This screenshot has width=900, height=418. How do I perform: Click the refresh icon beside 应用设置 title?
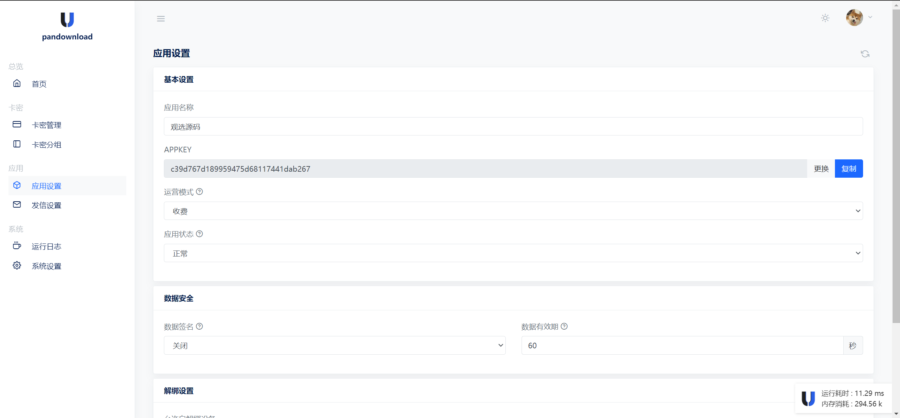pos(865,54)
